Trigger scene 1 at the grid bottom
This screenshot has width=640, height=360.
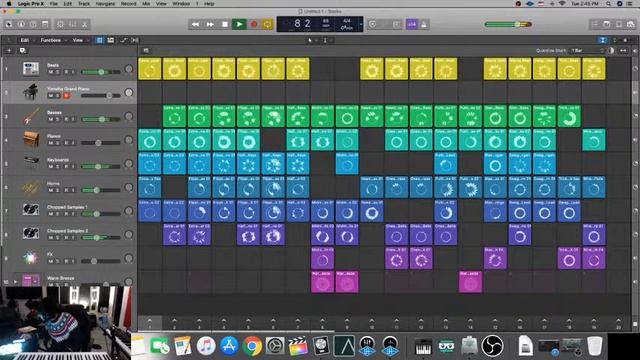coord(150,323)
